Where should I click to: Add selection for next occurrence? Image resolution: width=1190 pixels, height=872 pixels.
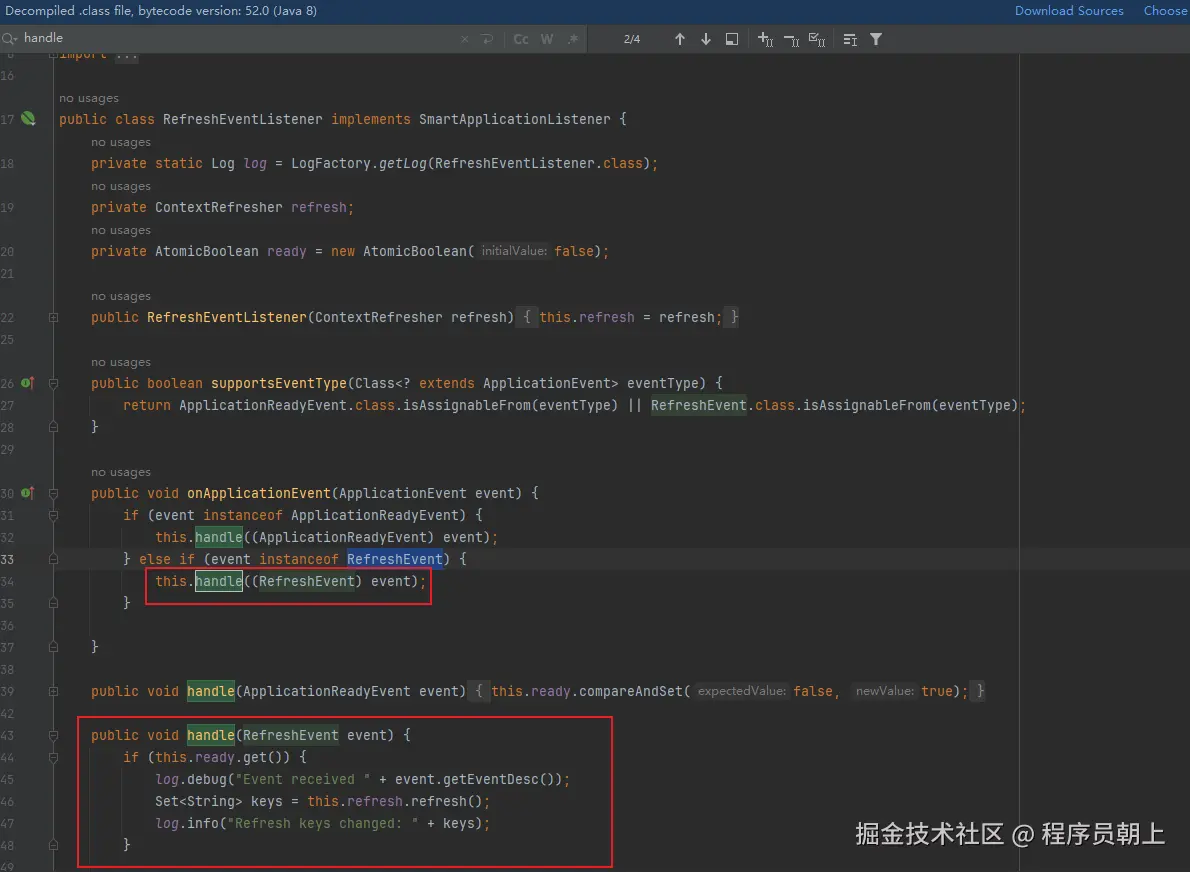765,39
